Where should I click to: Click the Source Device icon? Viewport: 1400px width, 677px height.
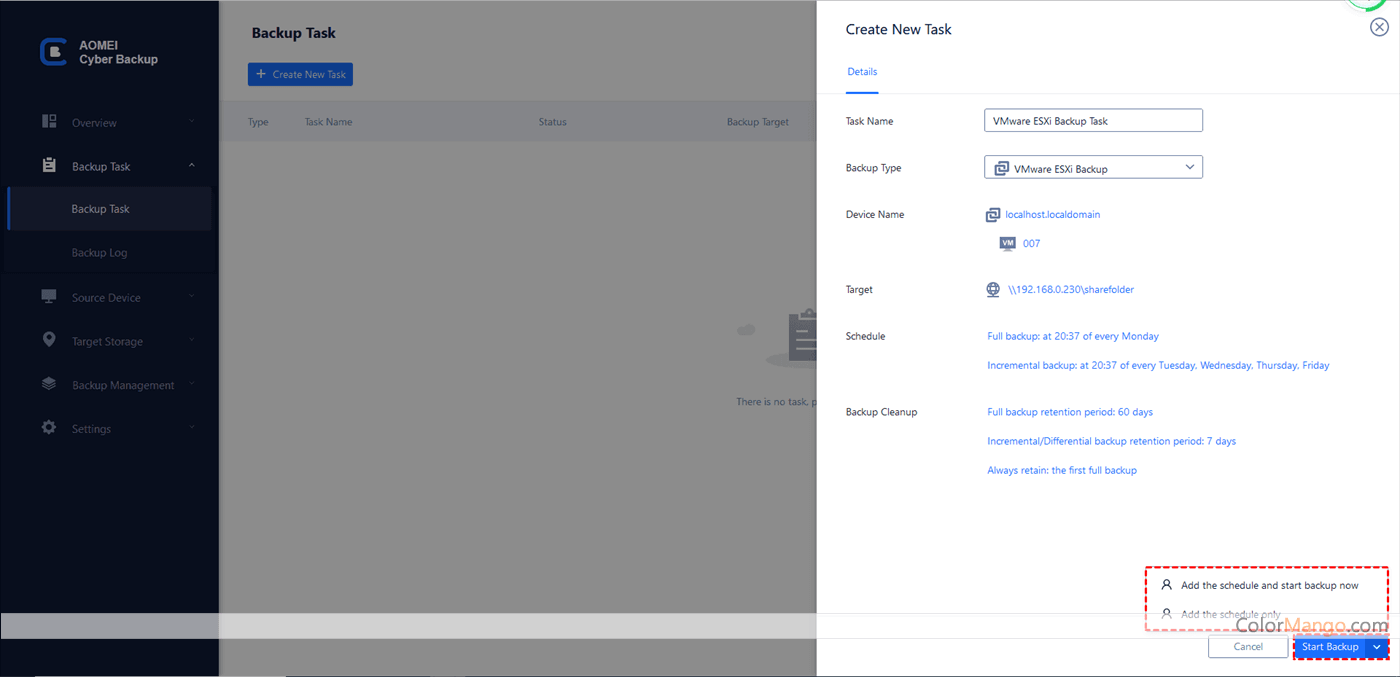click(x=48, y=296)
